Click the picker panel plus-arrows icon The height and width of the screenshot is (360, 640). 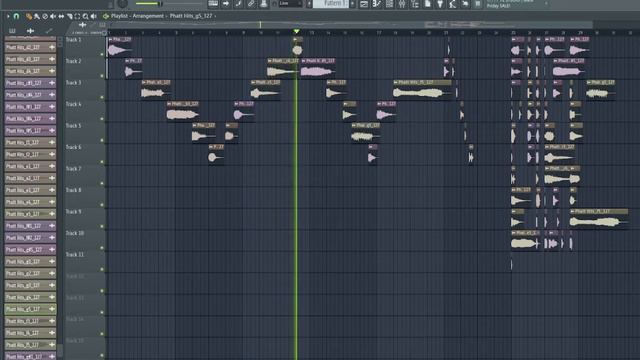[30, 31]
